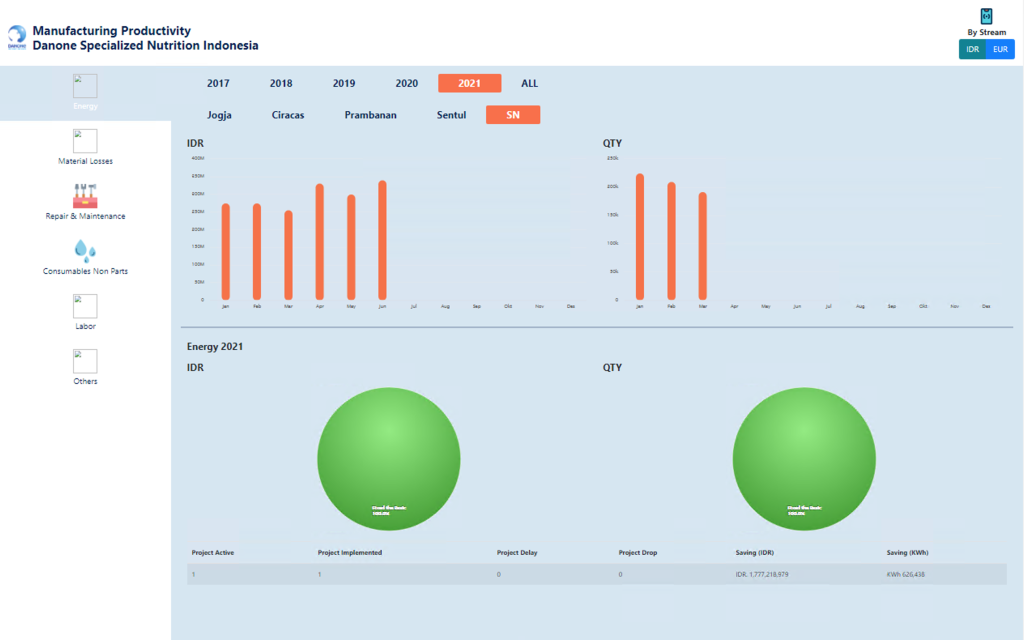This screenshot has width=1024, height=640.
Task: Click the 'Apr' month label in QTY chart
Action: 734,306
